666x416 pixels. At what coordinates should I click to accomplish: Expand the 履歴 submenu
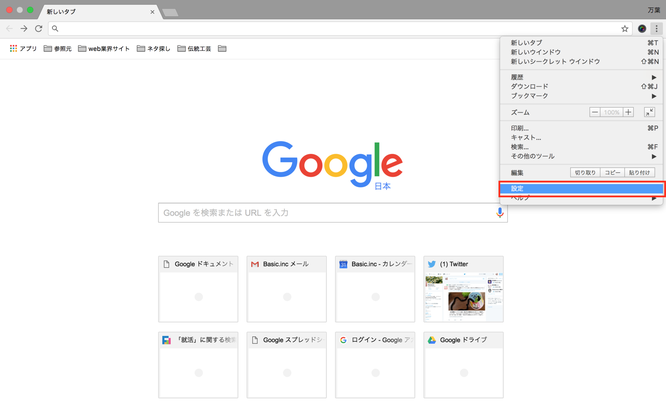[581, 77]
